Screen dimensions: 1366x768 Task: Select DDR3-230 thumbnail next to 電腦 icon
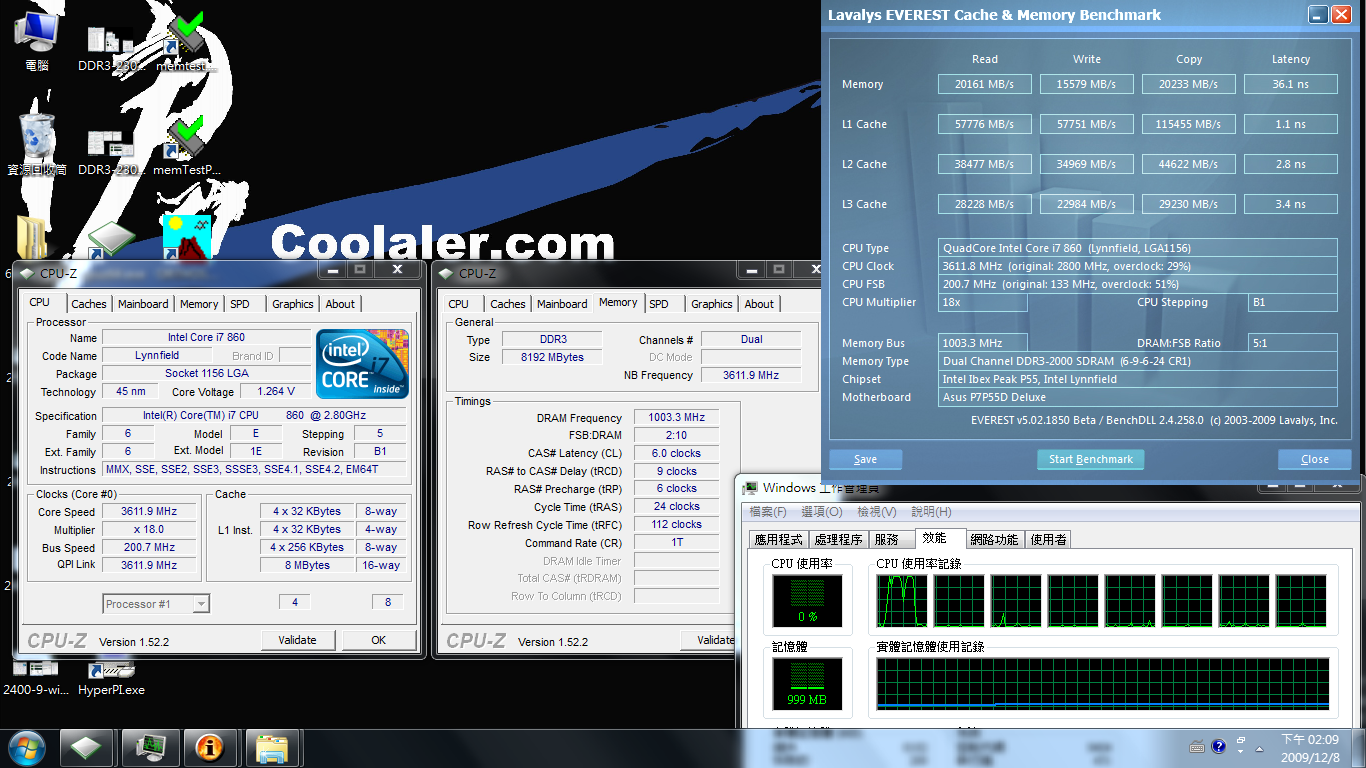pyautogui.click(x=111, y=48)
